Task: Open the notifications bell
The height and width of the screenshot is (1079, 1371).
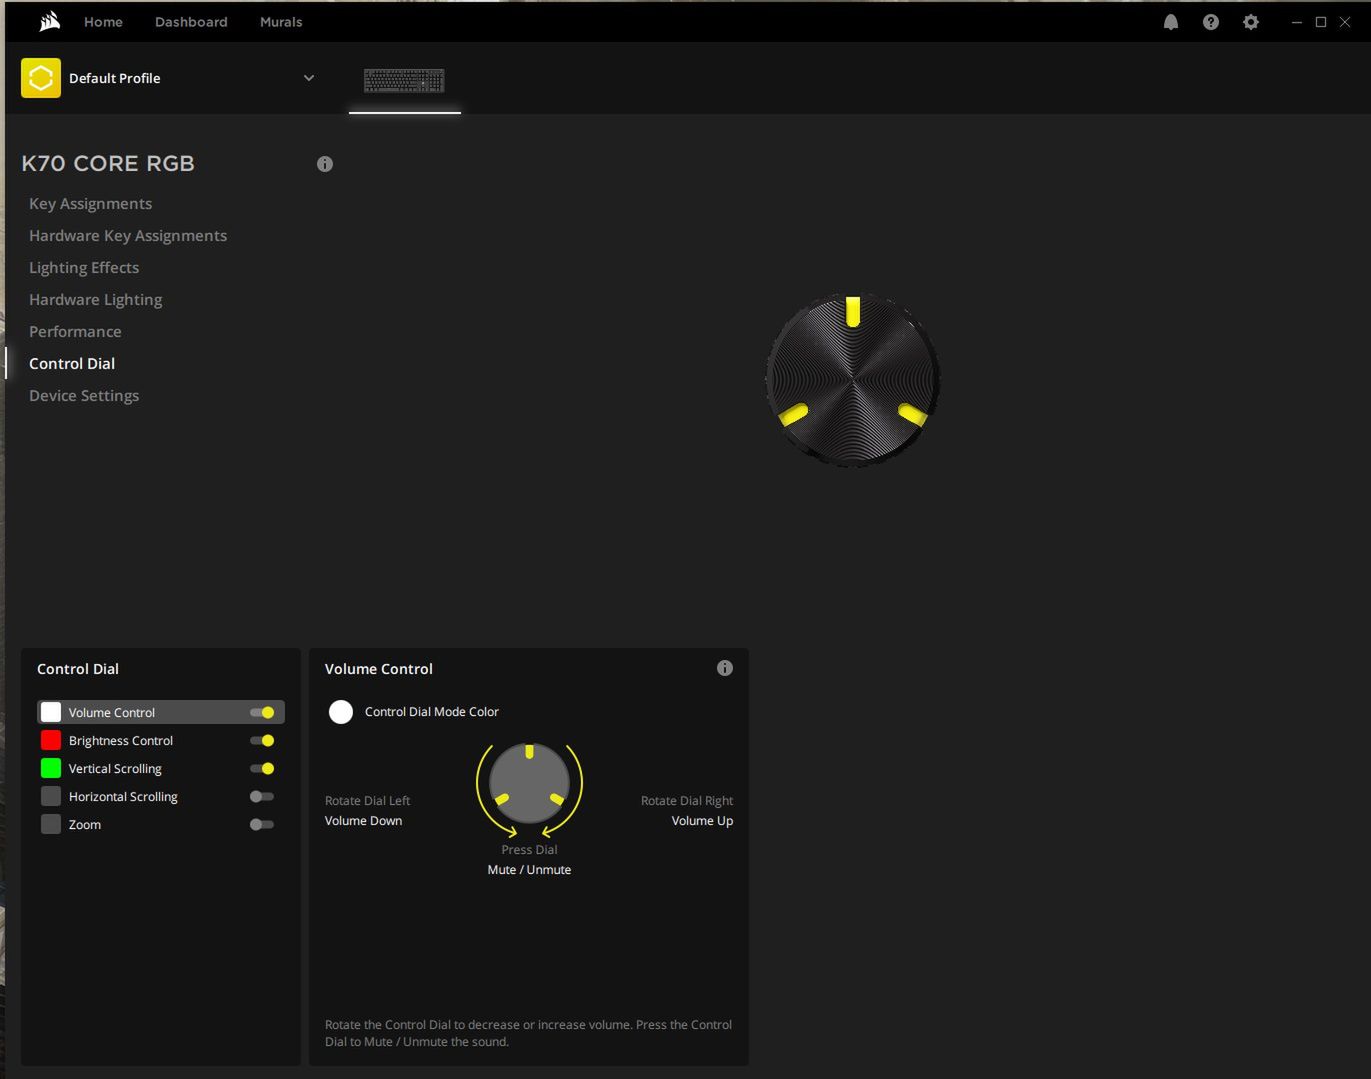Action: pos(1171,22)
